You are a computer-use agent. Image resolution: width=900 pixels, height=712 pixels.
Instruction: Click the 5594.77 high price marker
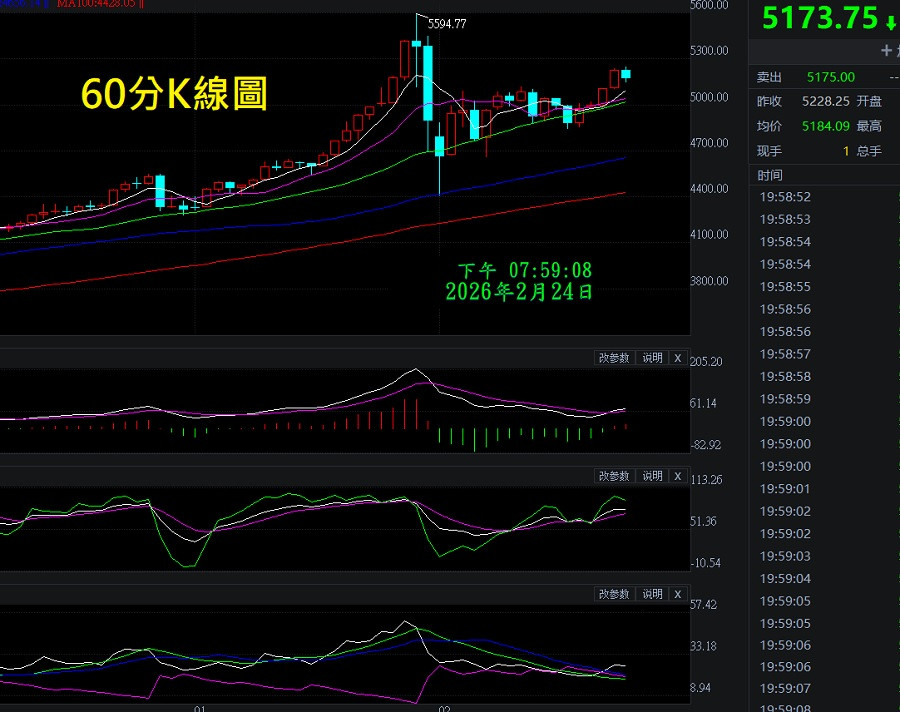pyautogui.click(x=446, y=24)
